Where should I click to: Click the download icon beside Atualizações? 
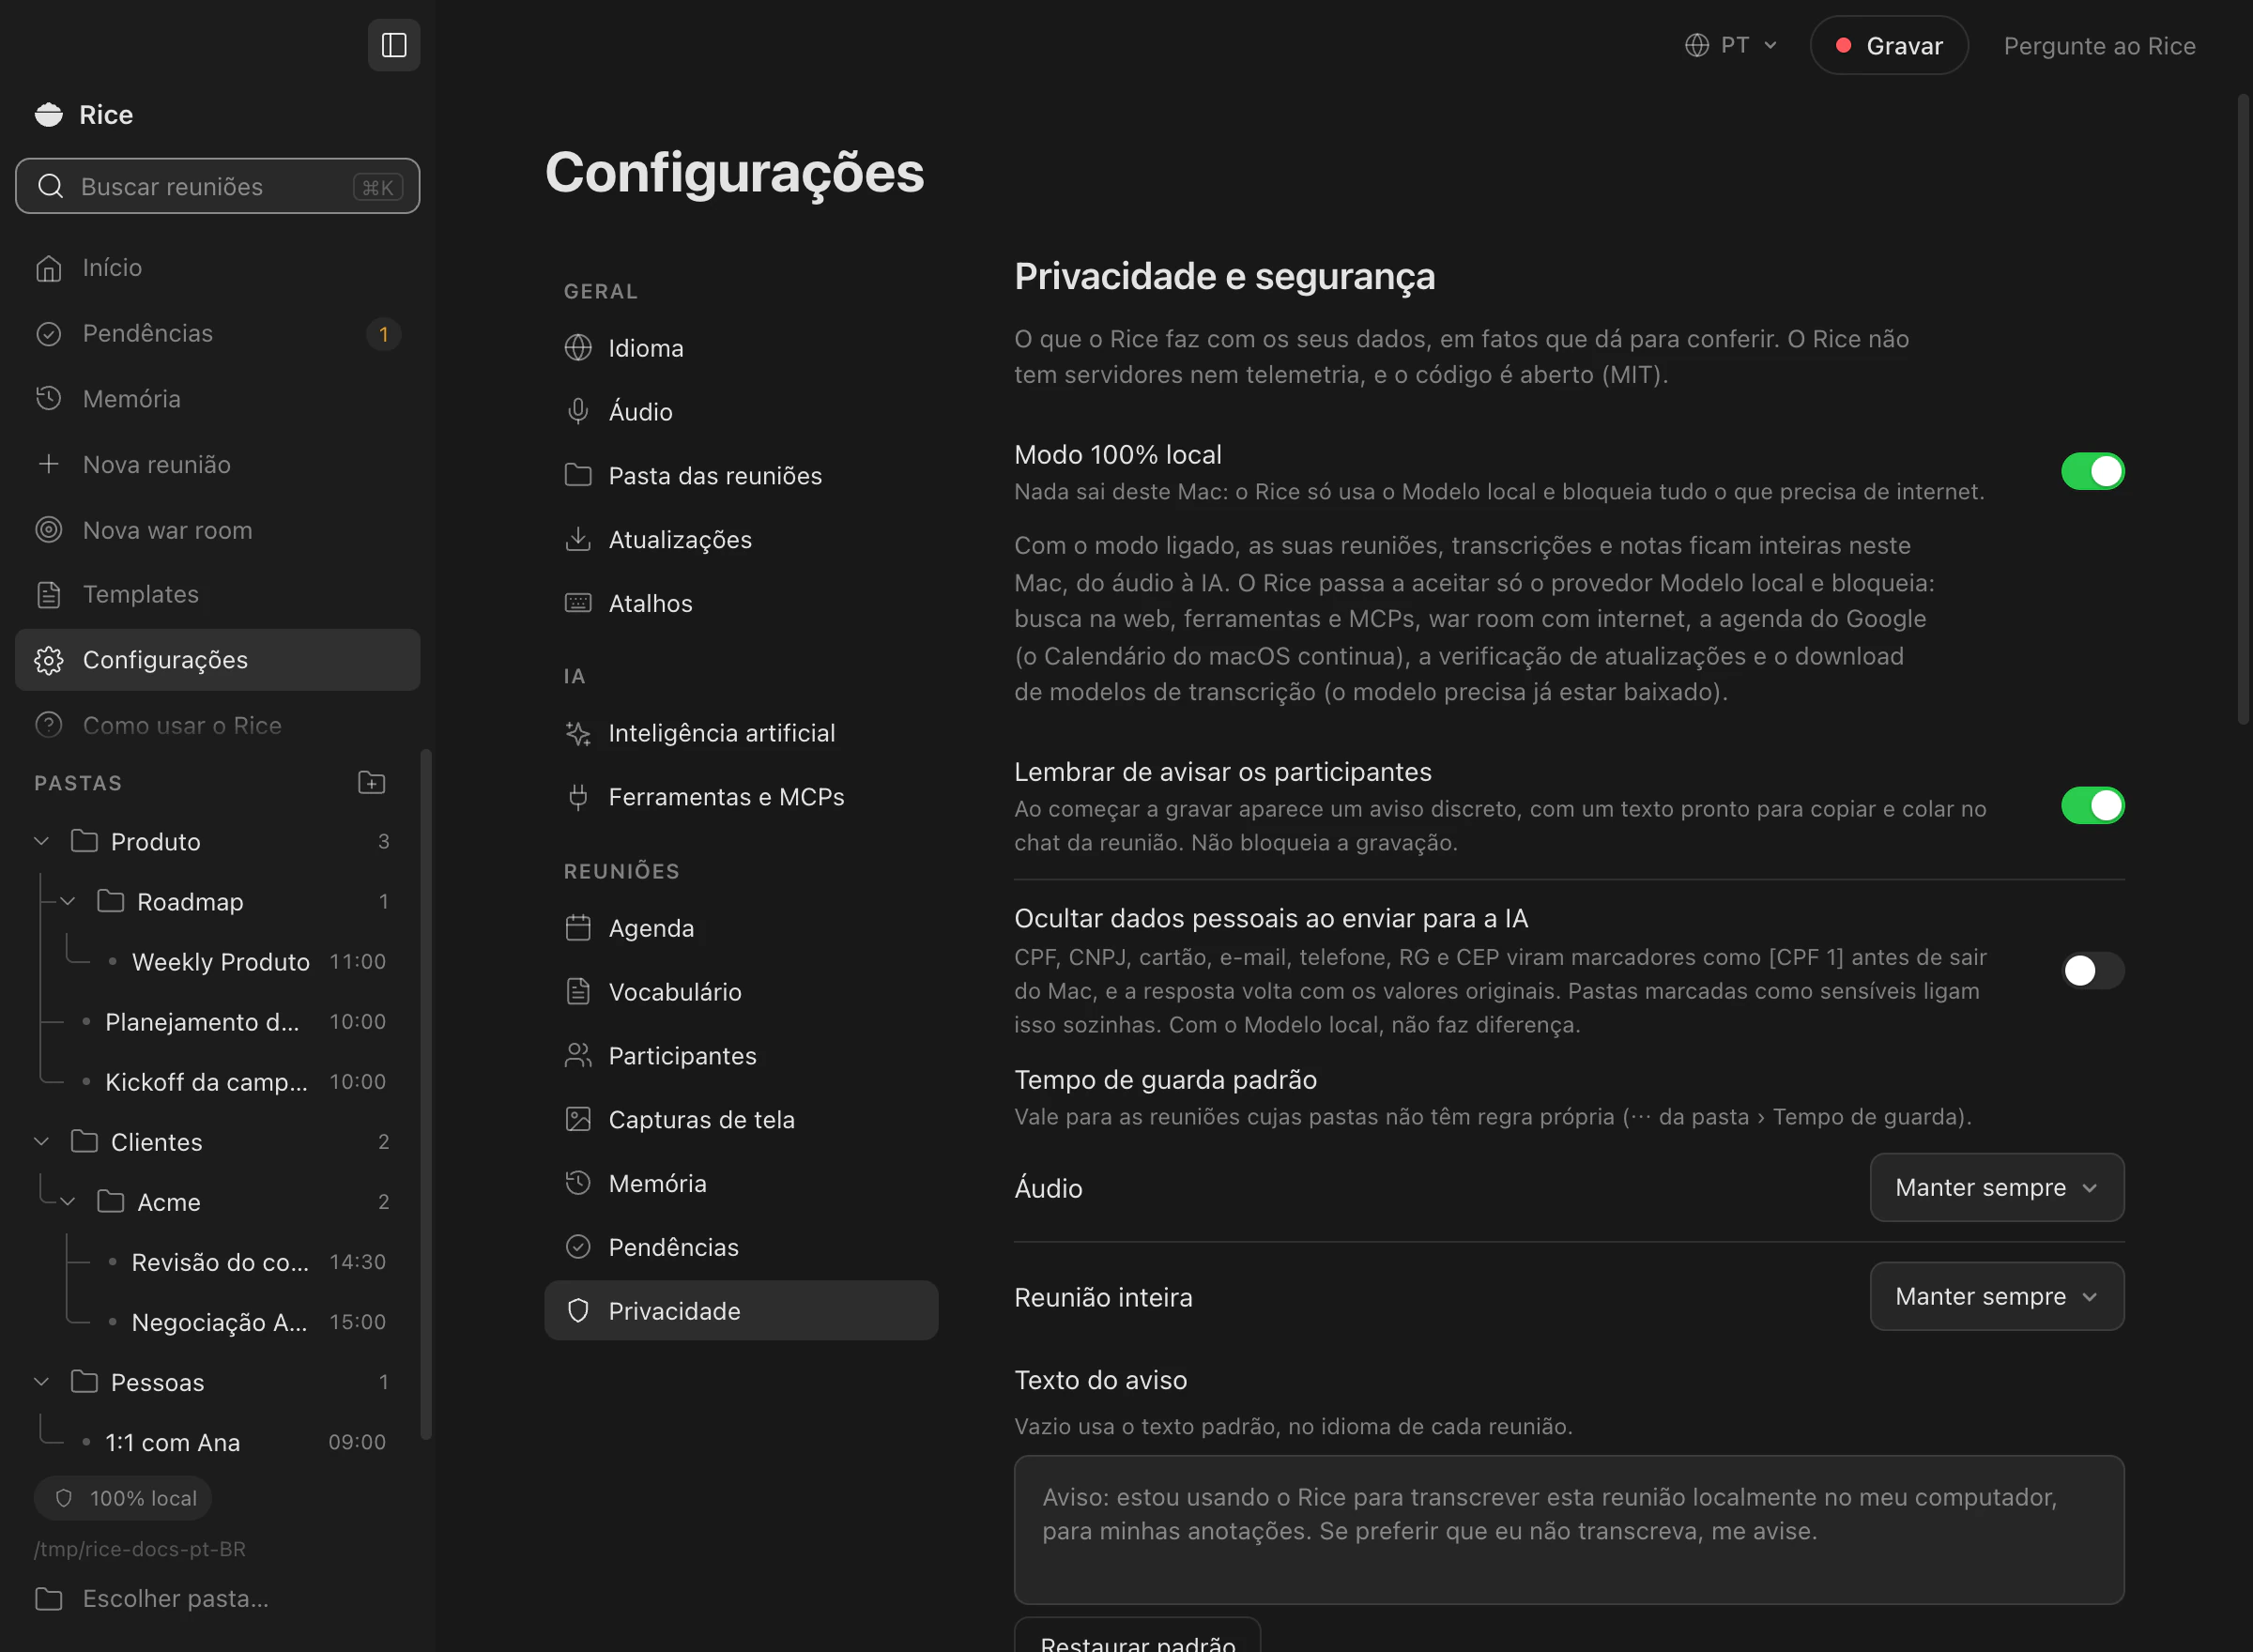(x=578, y=539)
